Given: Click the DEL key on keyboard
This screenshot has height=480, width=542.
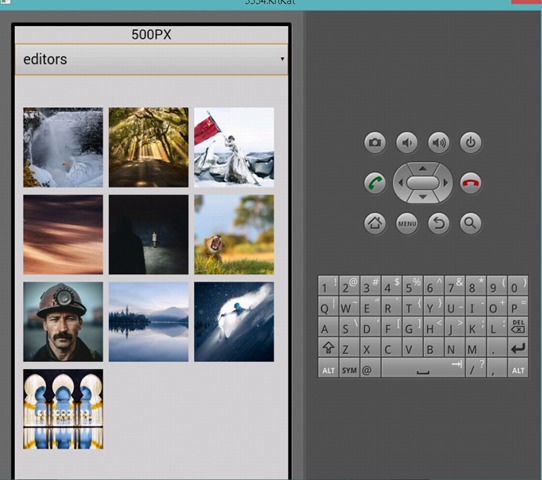Looking at the screenshot, I should [518, 326].
